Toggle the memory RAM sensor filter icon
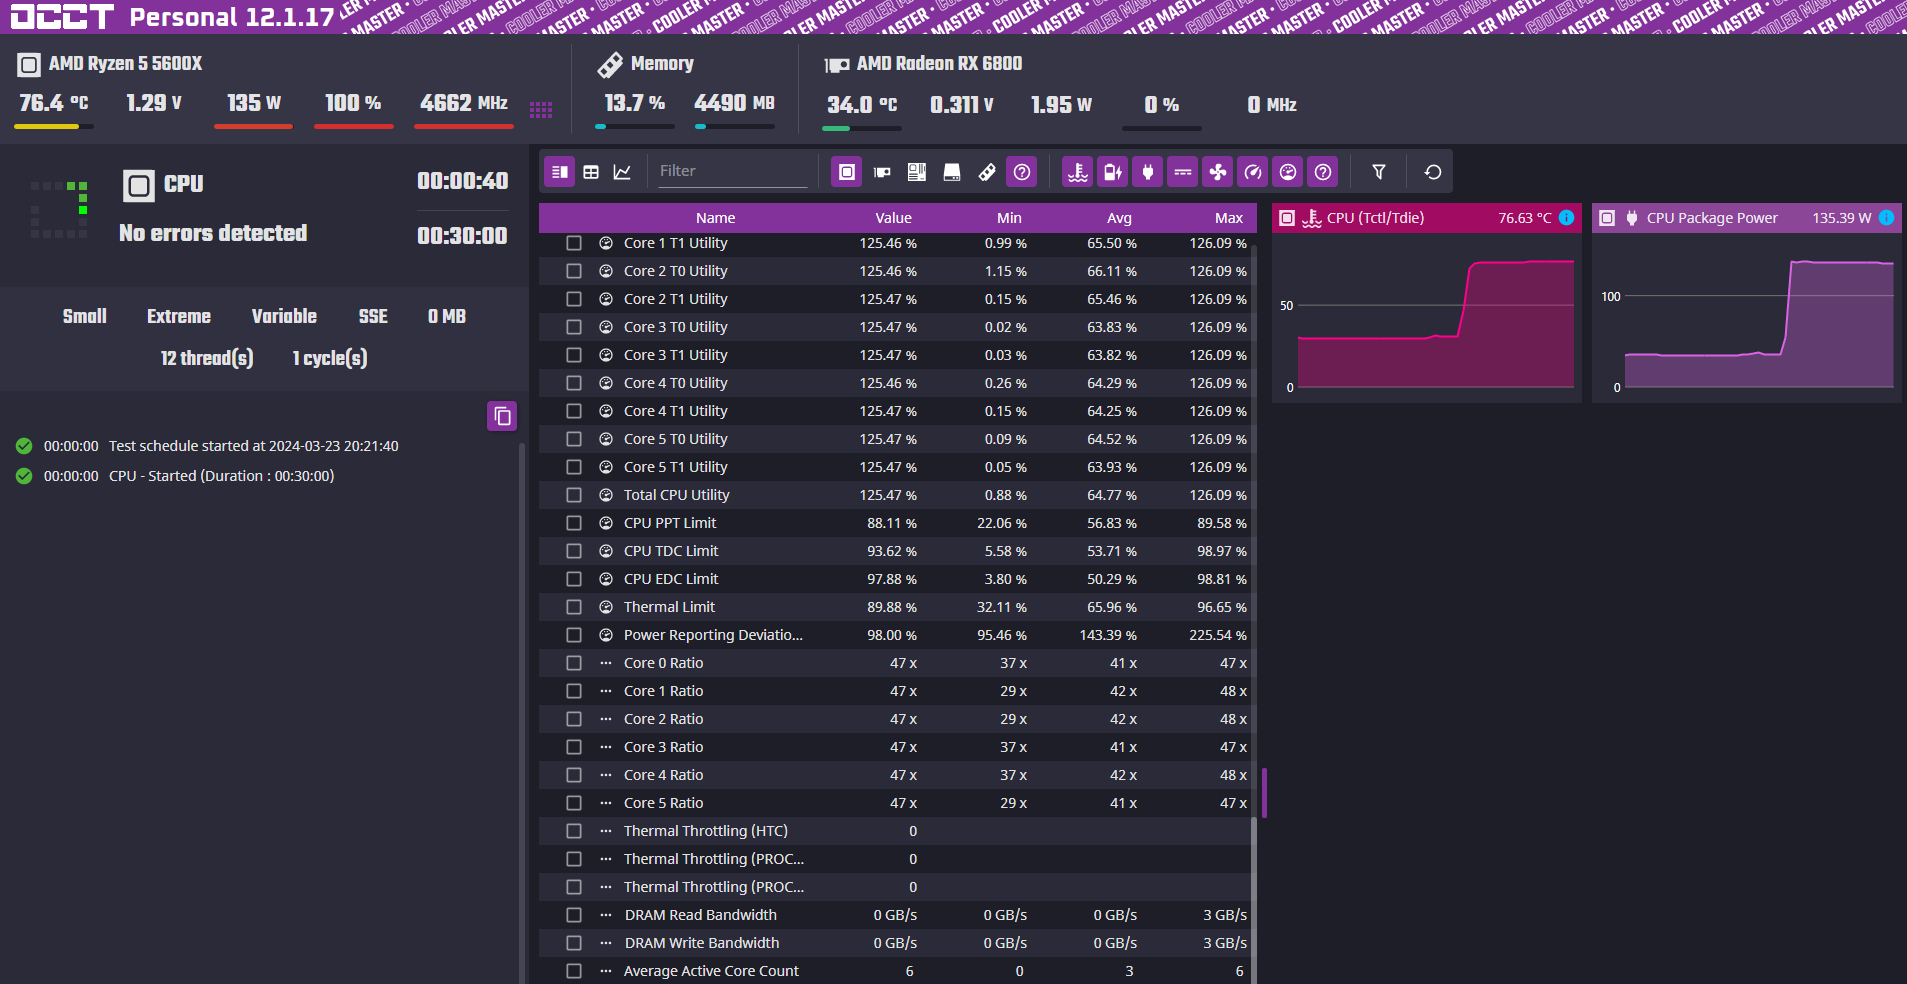This screenshot has width=1907, height=984. [x=987, y=172]
